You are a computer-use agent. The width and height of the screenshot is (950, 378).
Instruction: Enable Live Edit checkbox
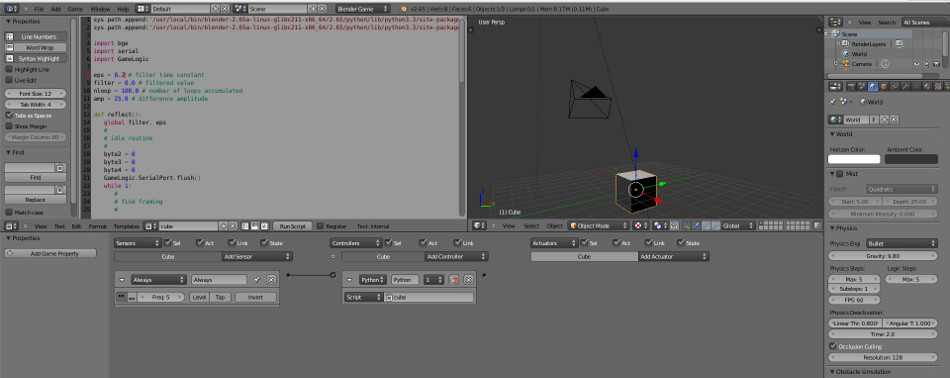point(9,80)
